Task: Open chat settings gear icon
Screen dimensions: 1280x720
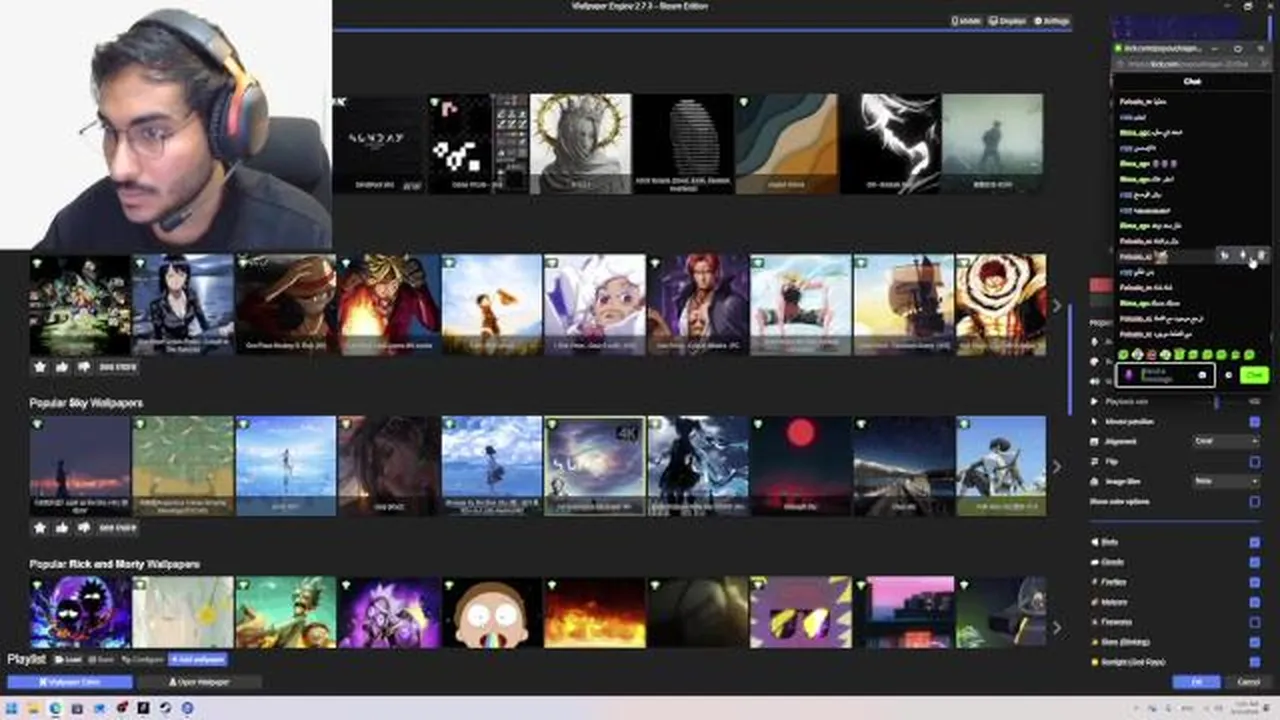Action: click(x=1228, y=375)
